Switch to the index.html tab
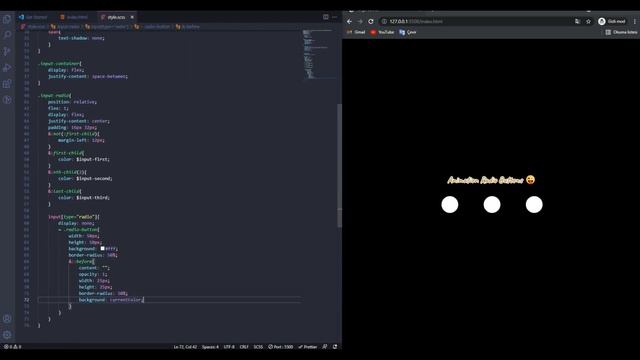640x360 pixels. click(x=74, y=17)
